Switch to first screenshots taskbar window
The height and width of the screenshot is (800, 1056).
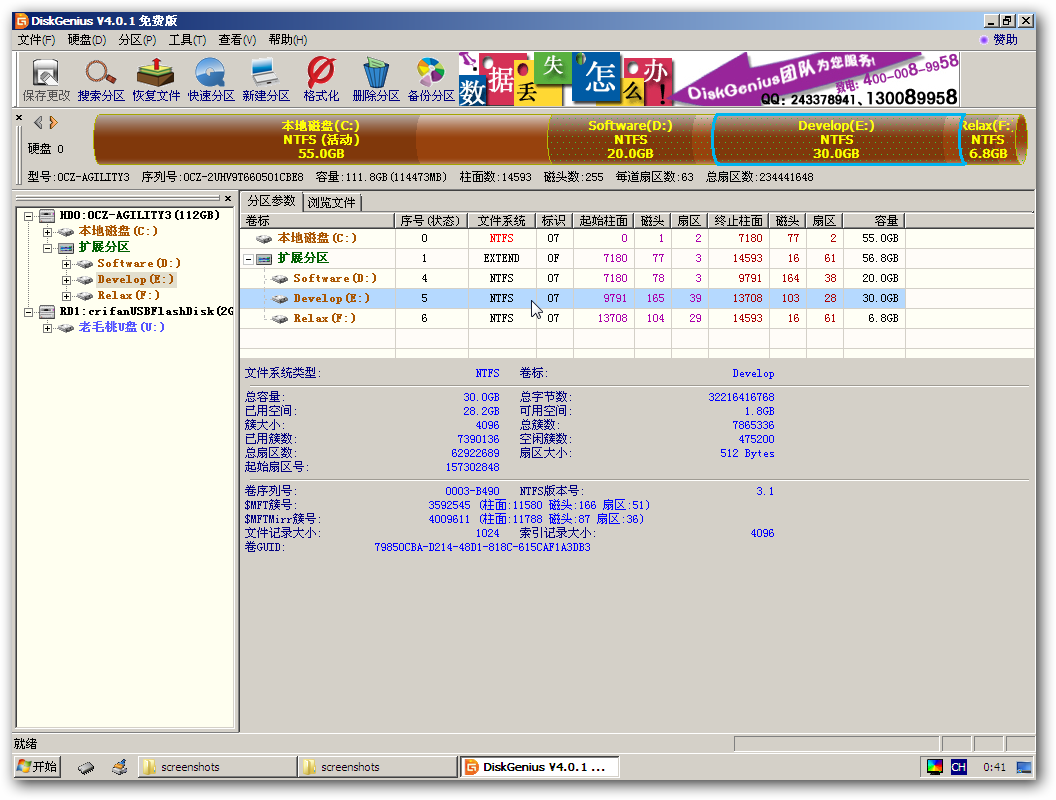[x=218, y=767]
